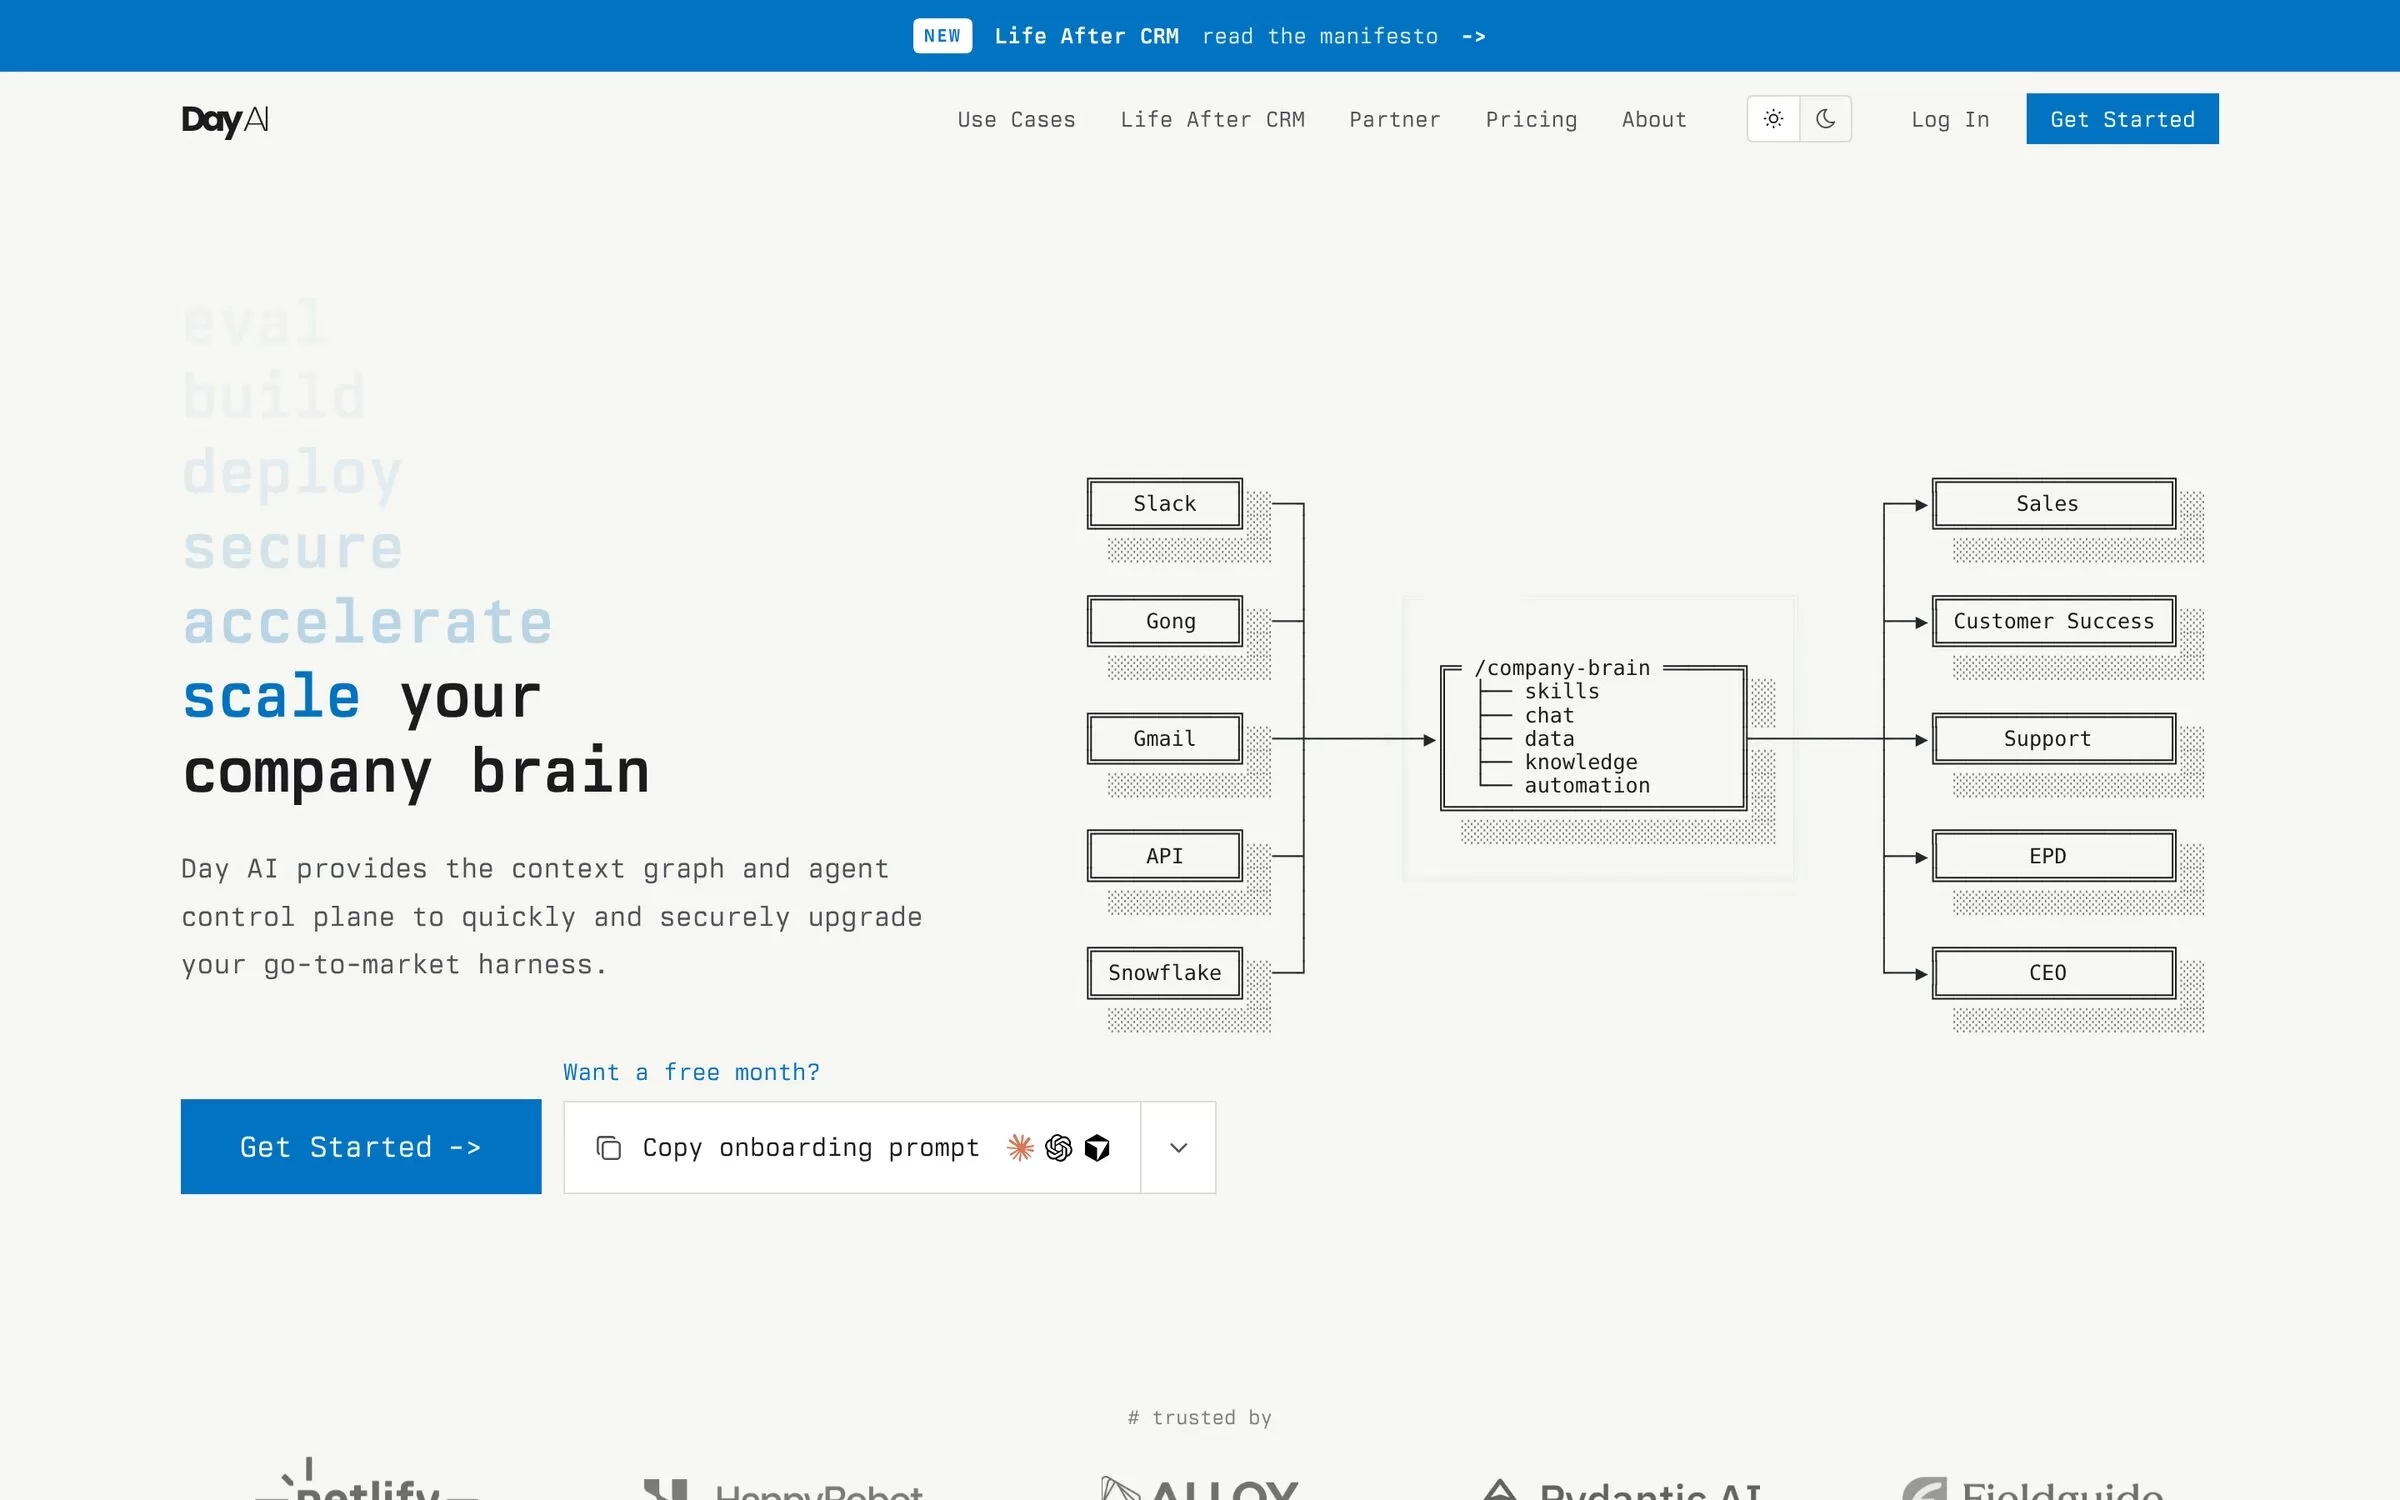Open the Pricing page
This screenshot has height=1500, width=2400.
click(x=1531, y=120)
